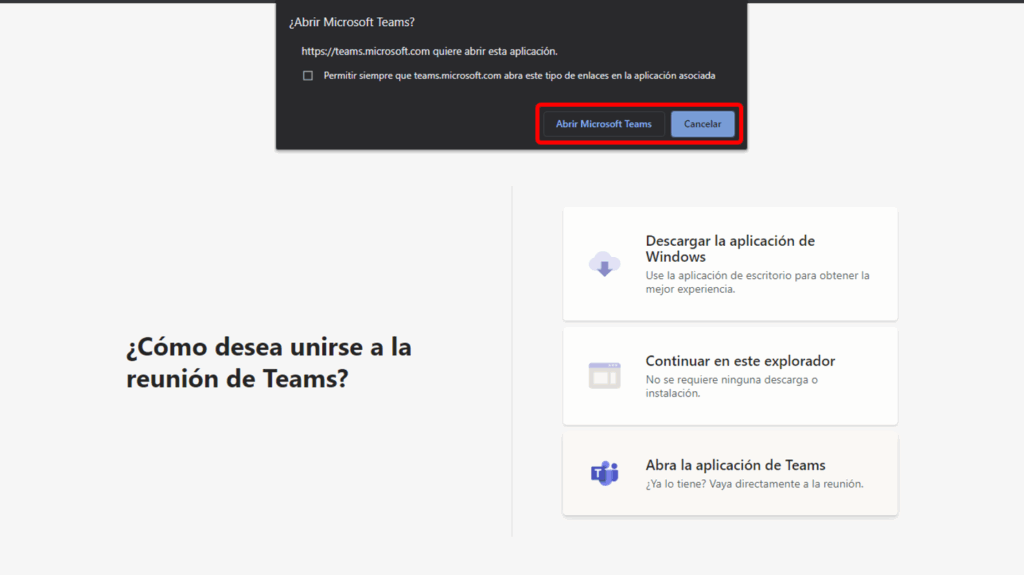
Task: Click the browser window icon
Action: click(604, 376)
